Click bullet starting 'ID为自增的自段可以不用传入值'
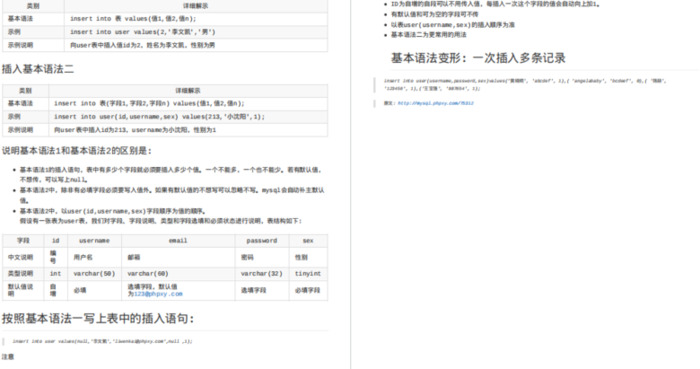 [496, 4]
